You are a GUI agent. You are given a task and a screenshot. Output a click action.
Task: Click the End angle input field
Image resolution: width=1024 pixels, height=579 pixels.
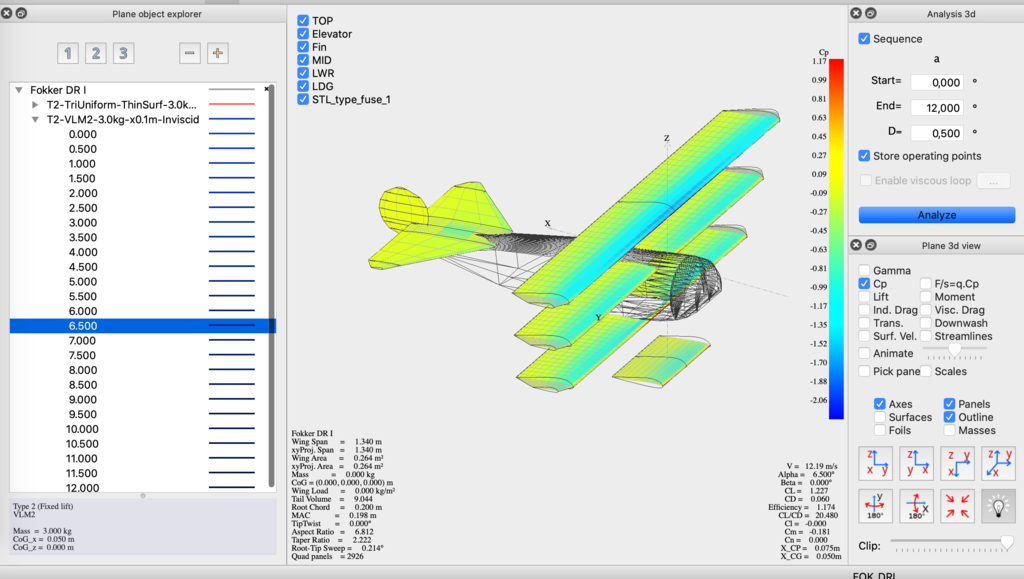(936, 107)
